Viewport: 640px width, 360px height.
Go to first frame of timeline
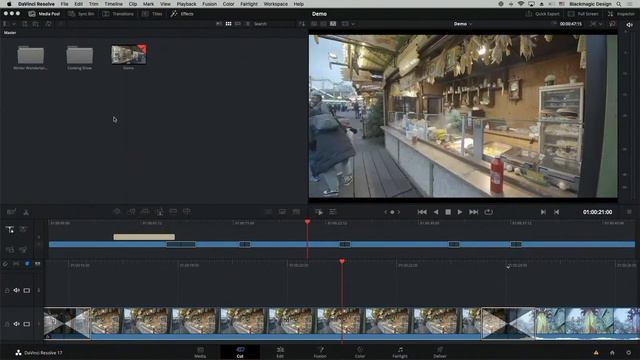pyautogui.click(x=422, y=212)
